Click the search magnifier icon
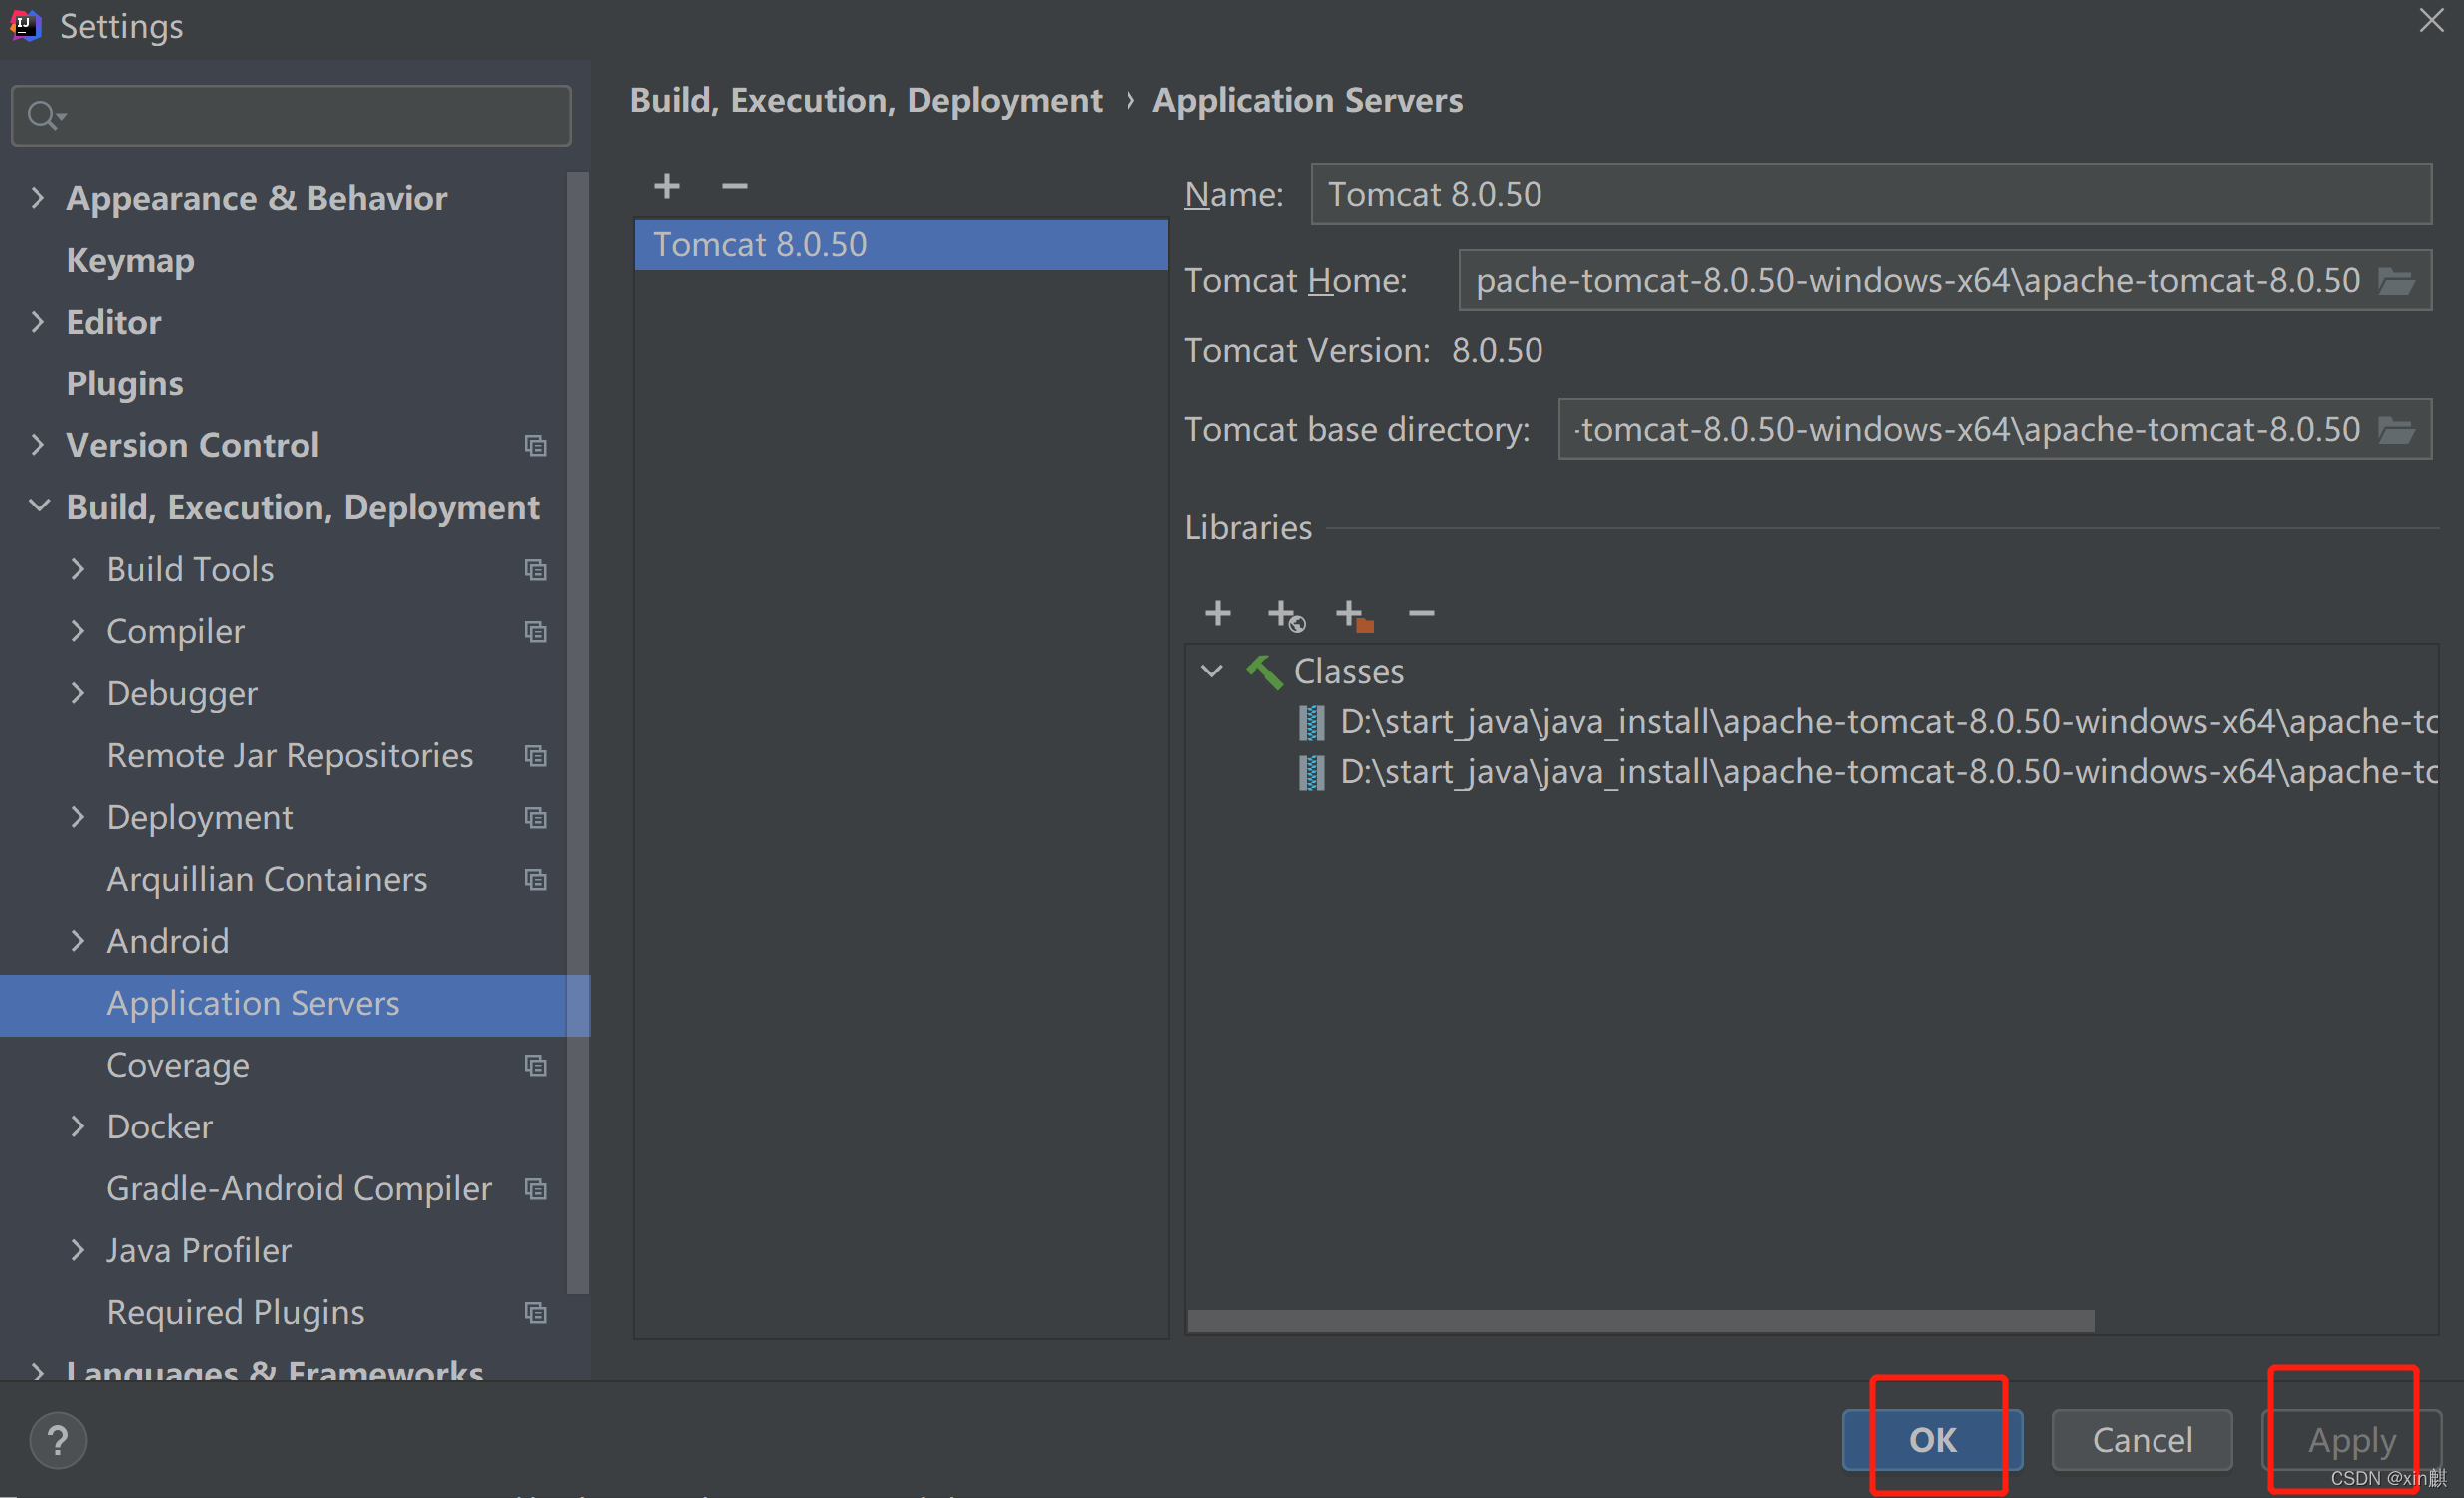This screenshot has width=2464, height=1498. coord(45,116)
